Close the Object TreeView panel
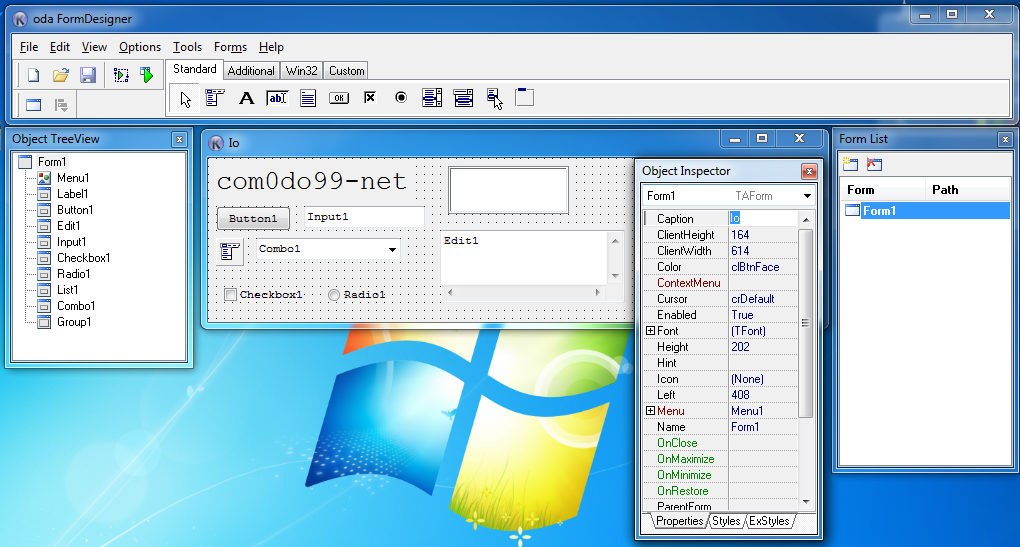 tap(180, 139)
